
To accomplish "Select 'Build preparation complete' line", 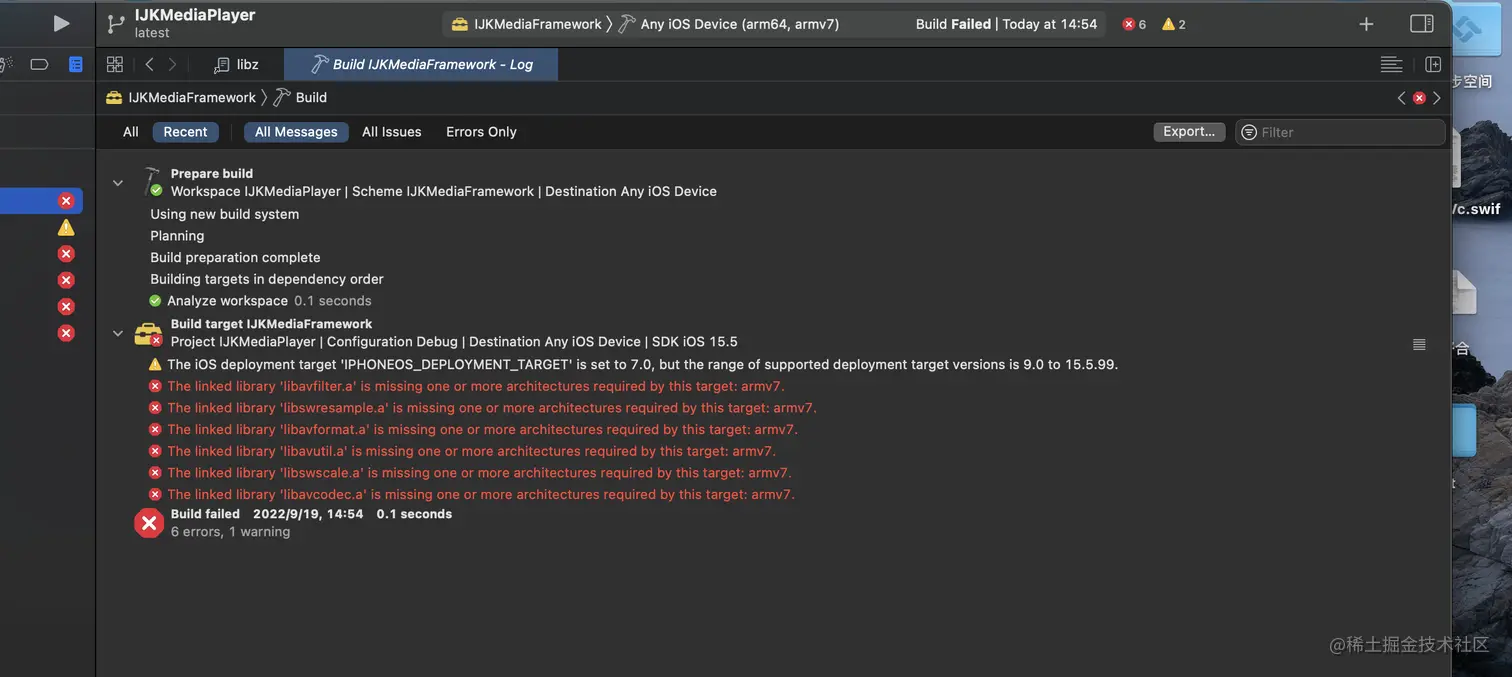I will tap(235, 257).
